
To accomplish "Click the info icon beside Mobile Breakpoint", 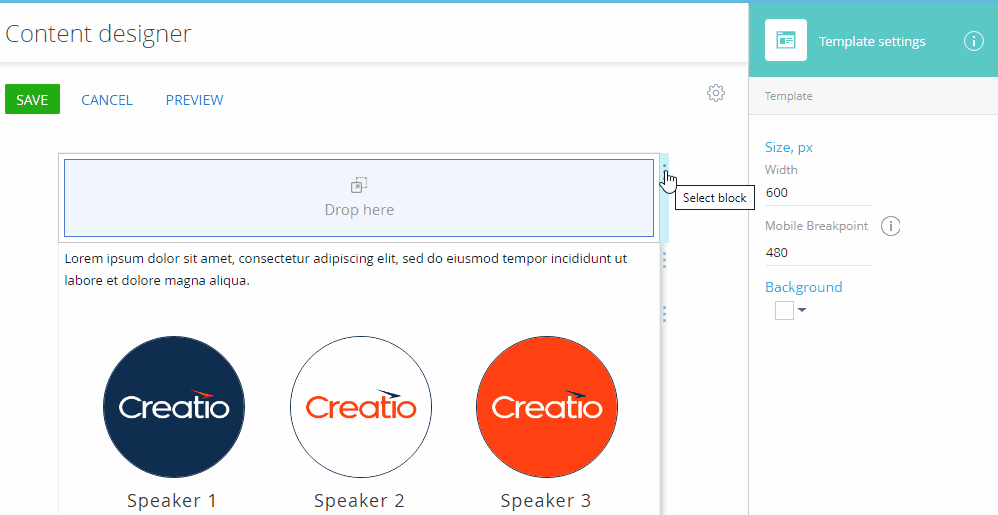I will [890, 226].
